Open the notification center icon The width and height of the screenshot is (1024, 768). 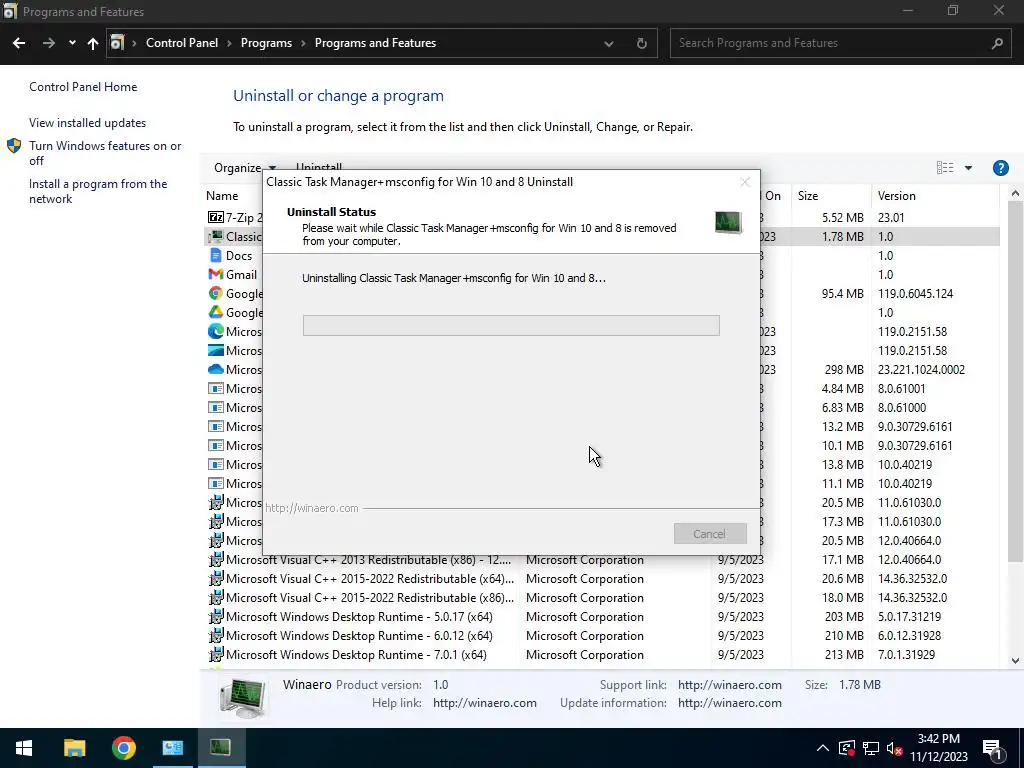coord(992,748)
